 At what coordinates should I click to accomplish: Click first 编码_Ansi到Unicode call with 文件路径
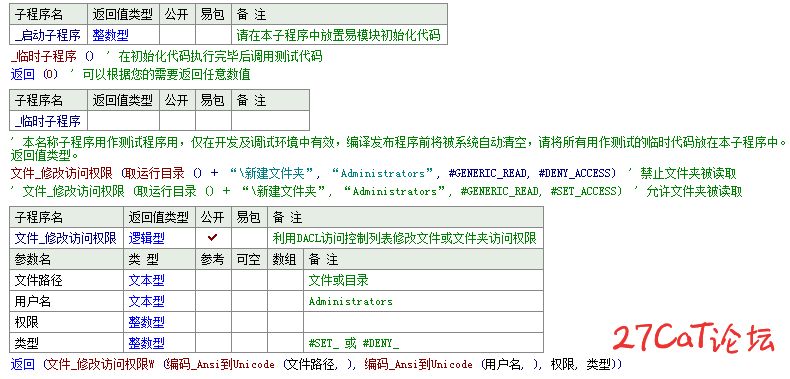[220, 364]
